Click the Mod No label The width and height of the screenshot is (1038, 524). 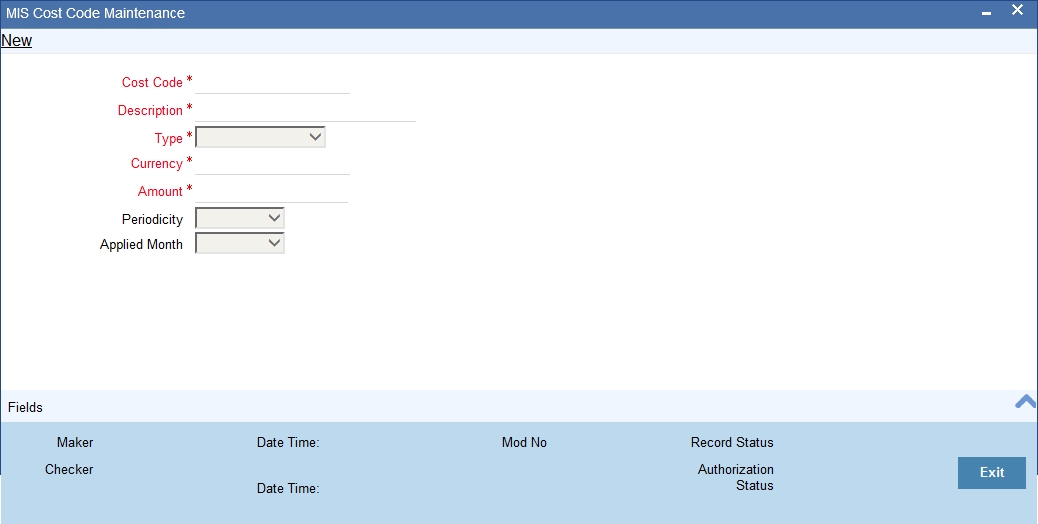(x=524, y=443)
